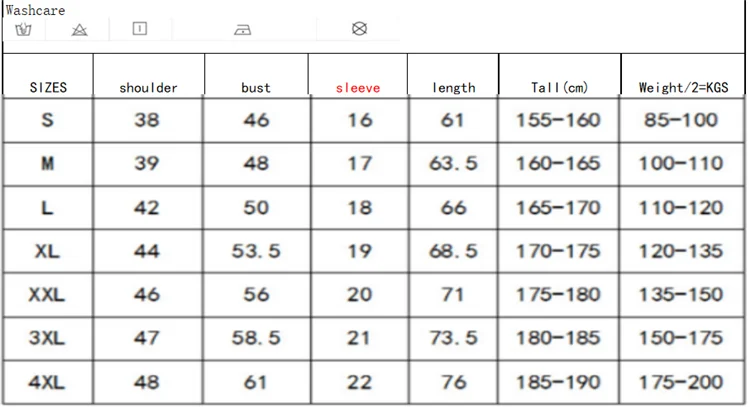Select the shoulder column header
750x407 pixels.
point(148,87)
